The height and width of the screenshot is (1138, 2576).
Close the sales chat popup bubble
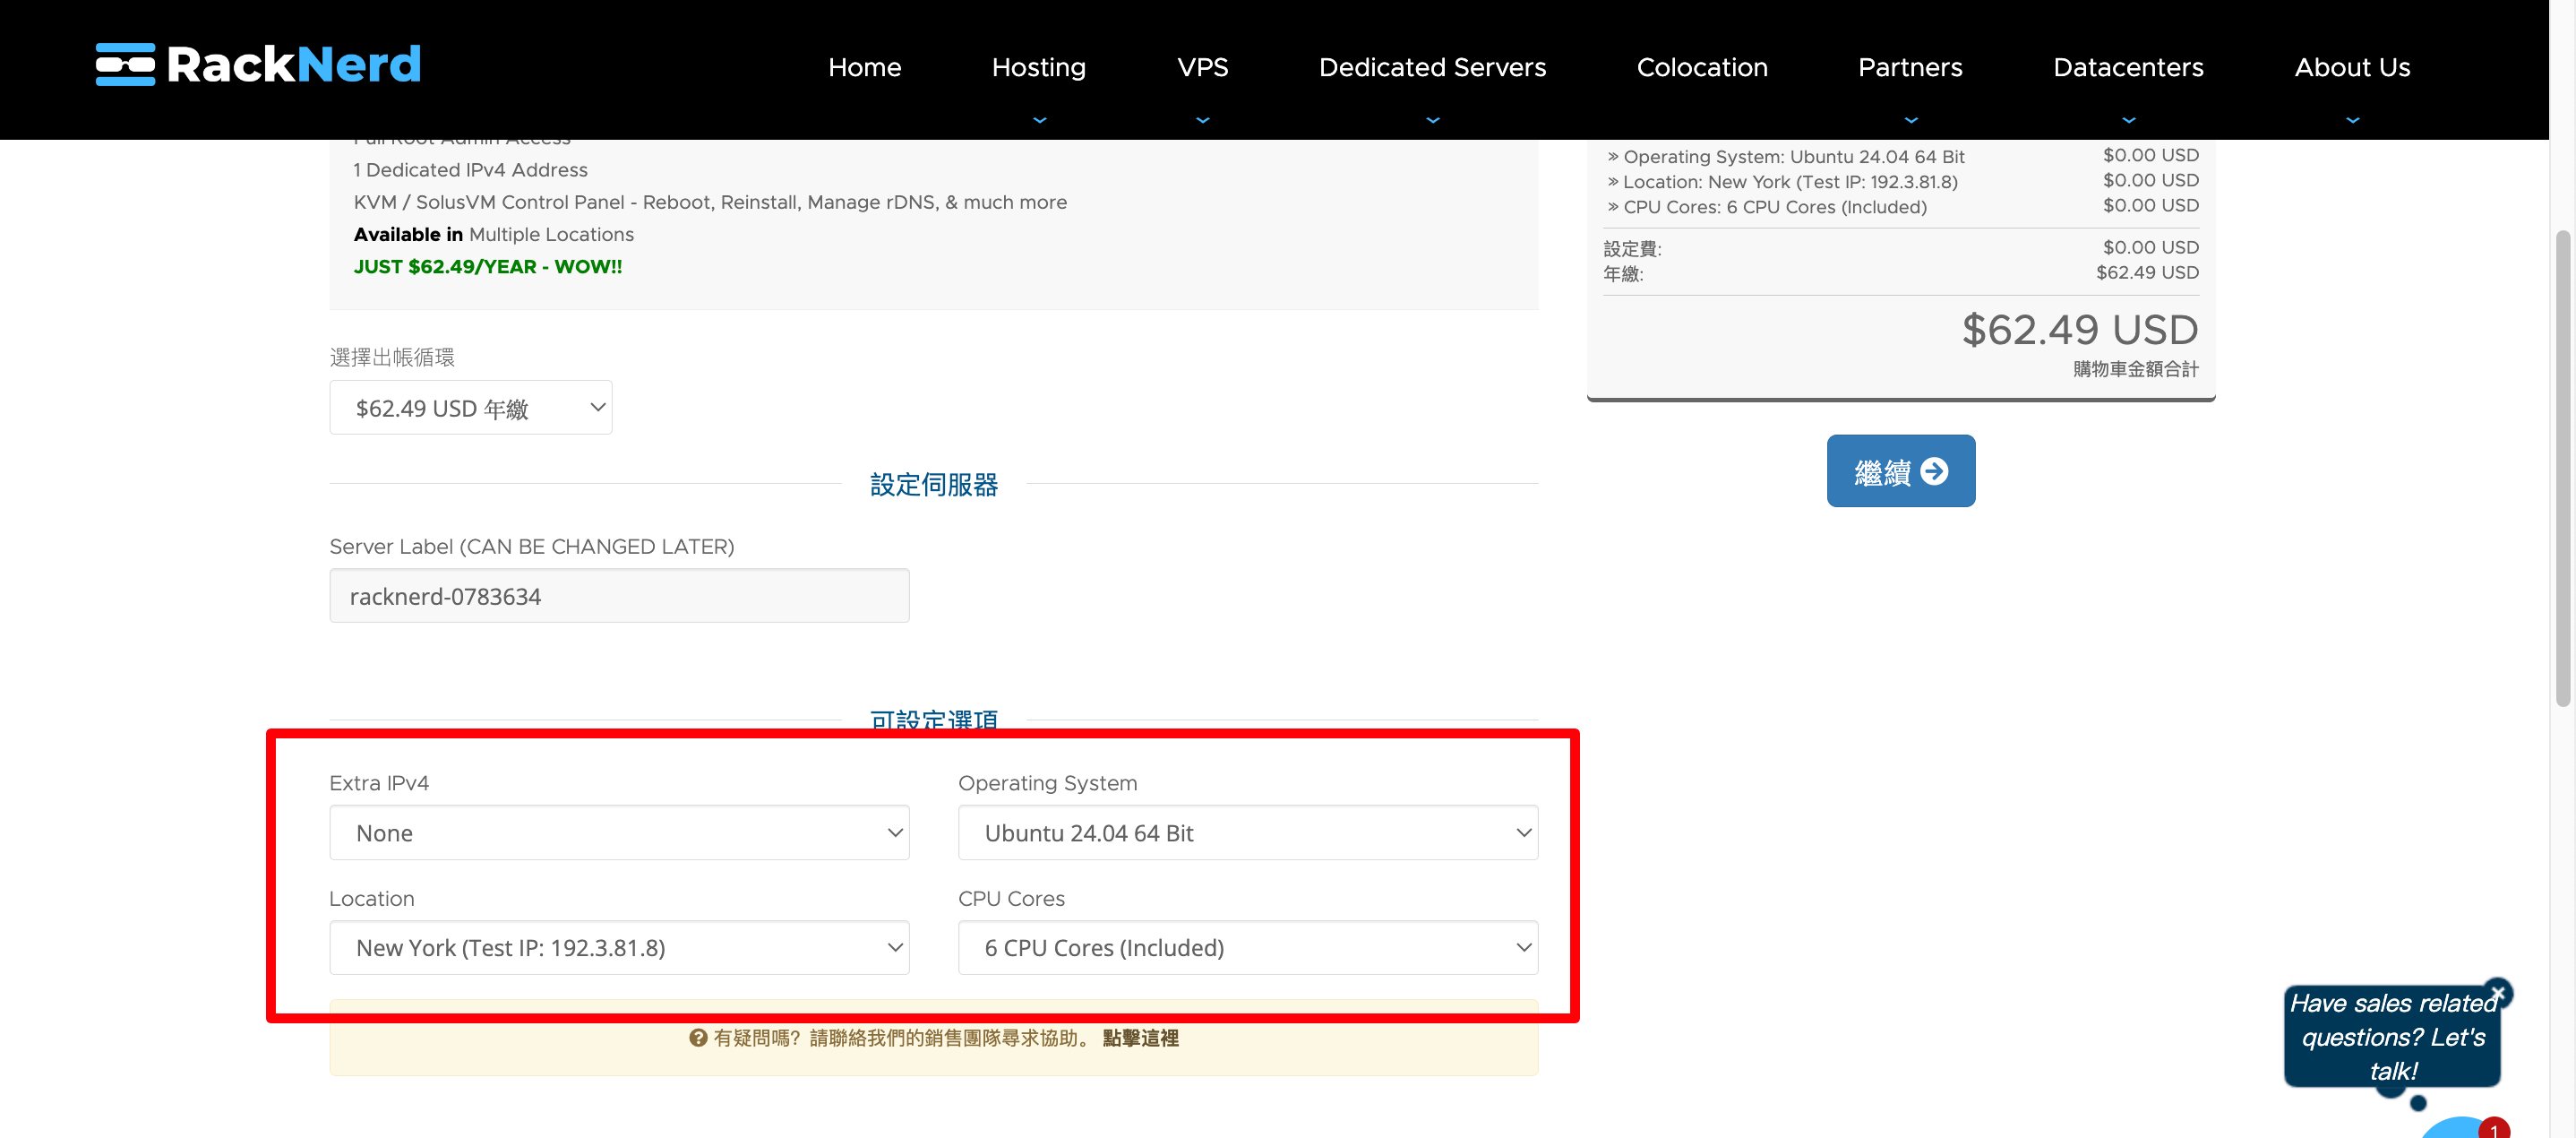click(2497, 992)
